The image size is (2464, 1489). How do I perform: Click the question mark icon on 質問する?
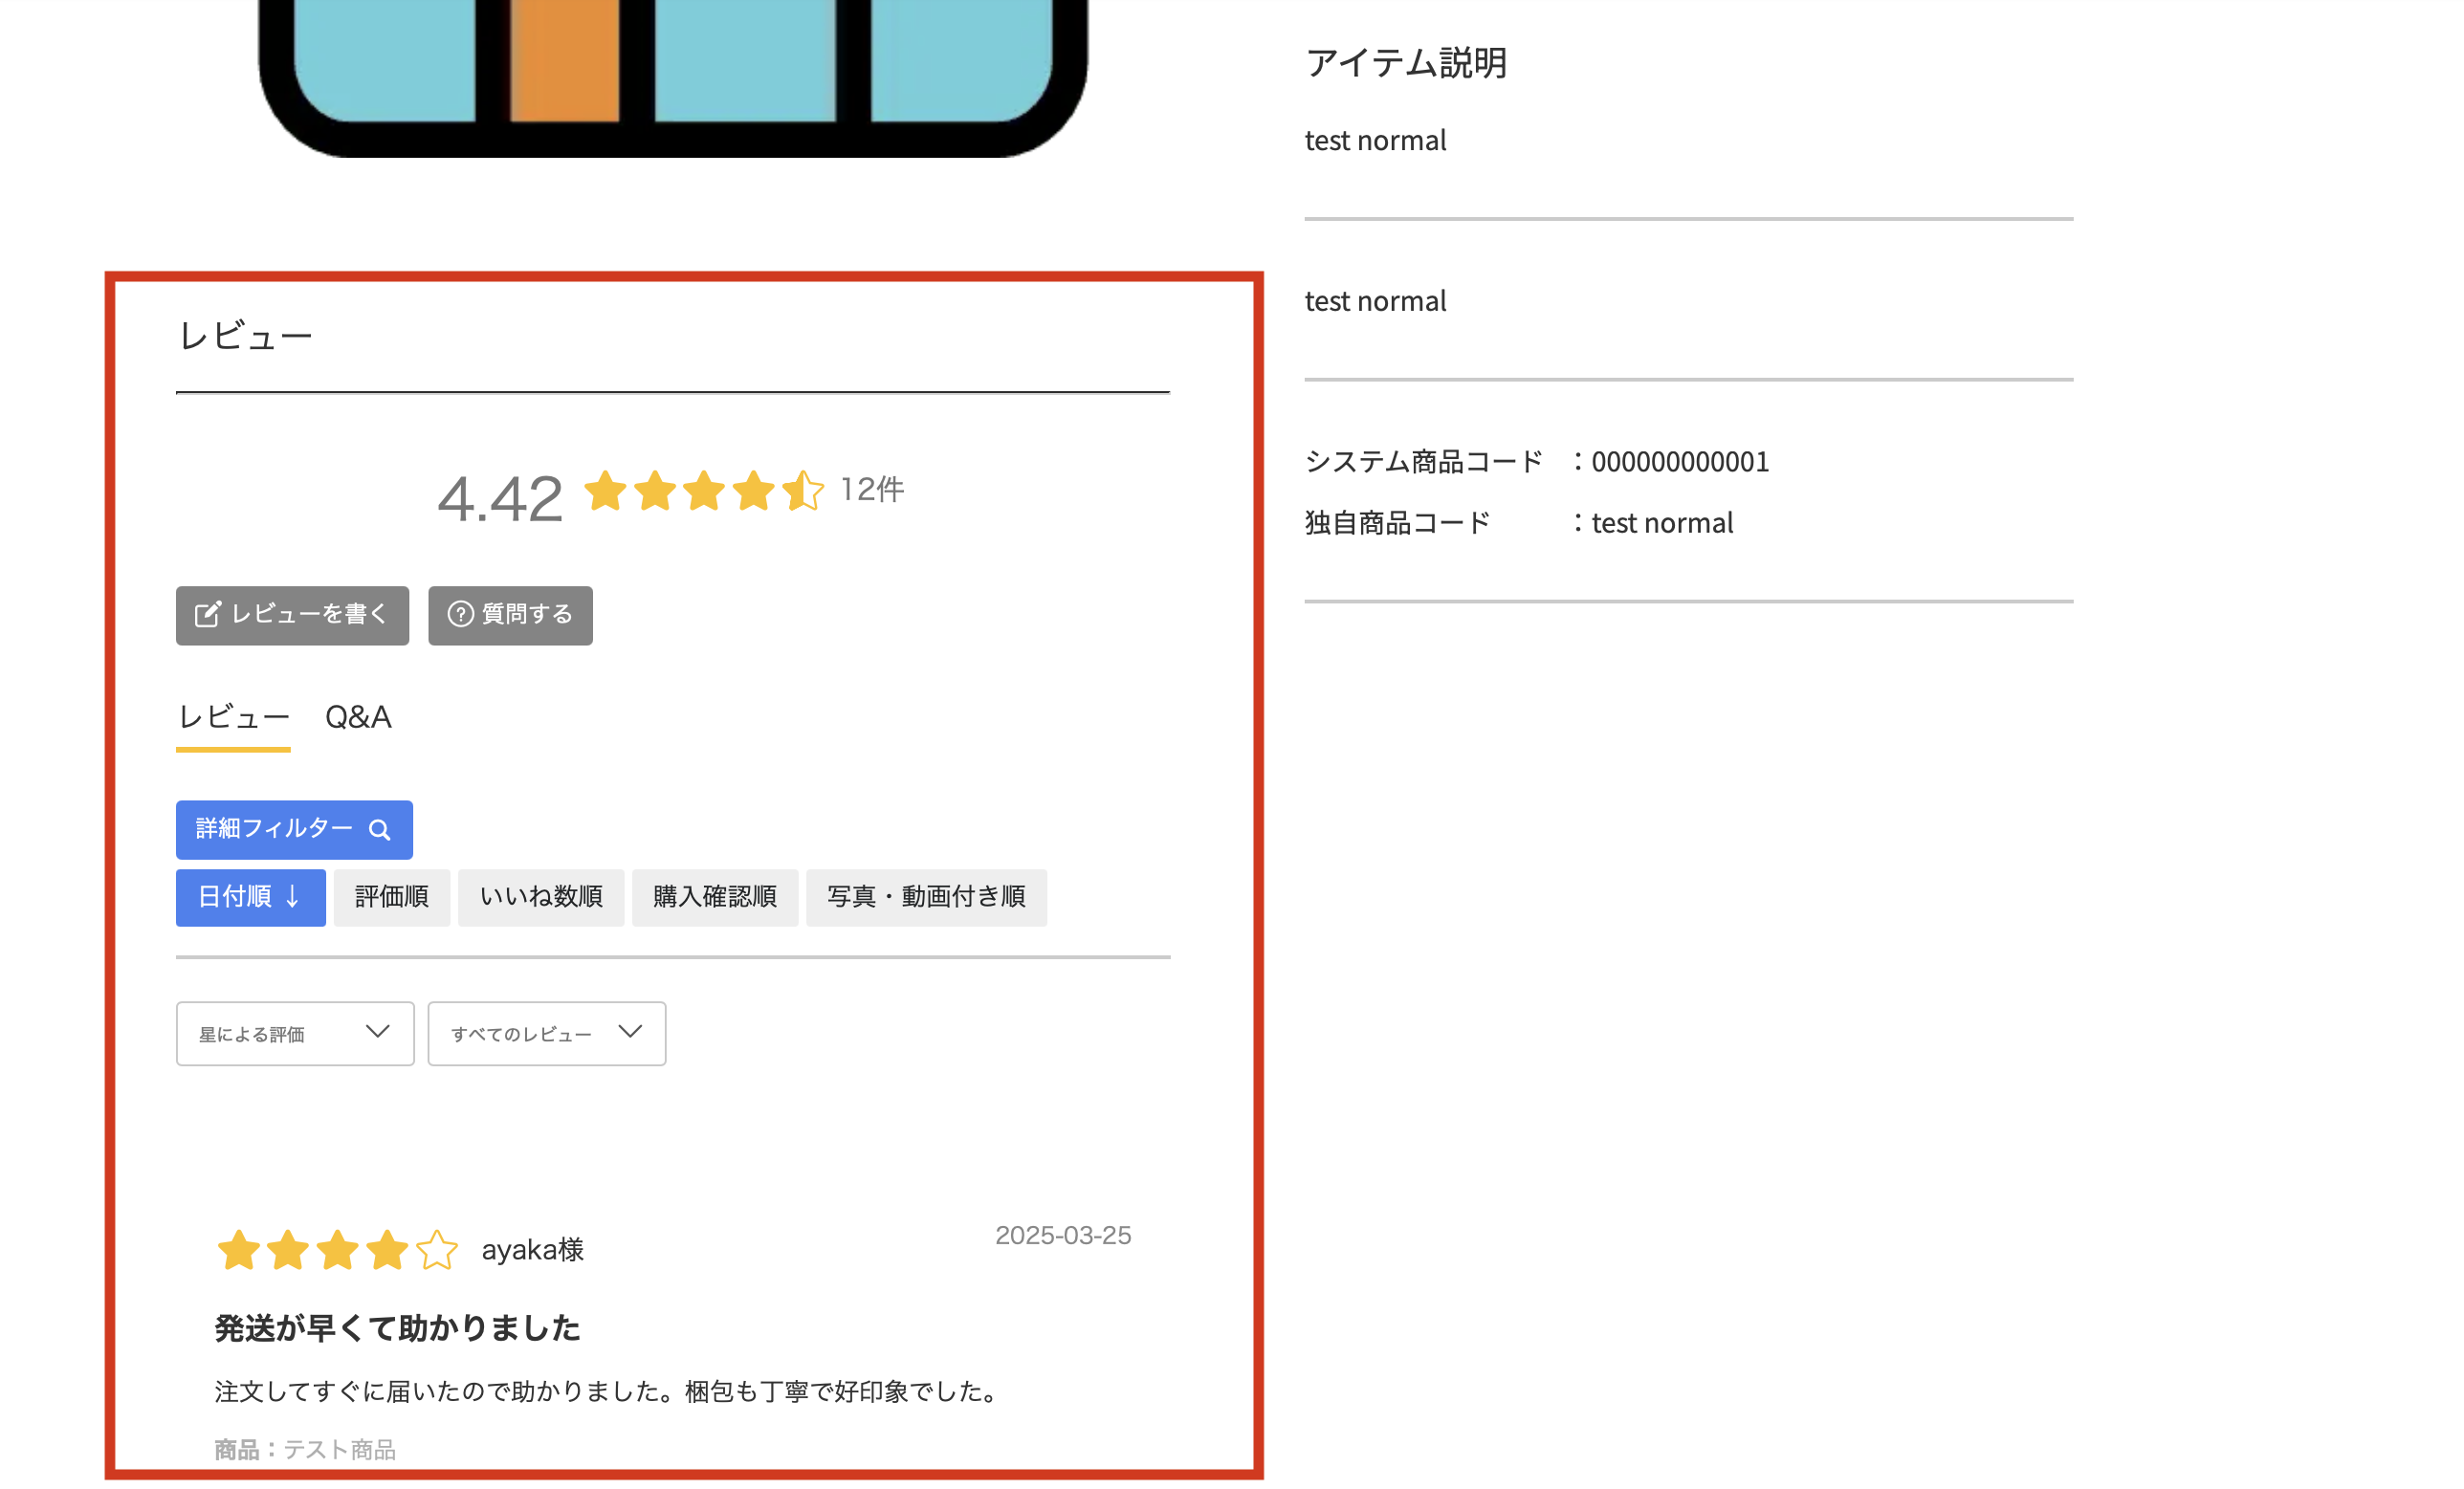460,615
